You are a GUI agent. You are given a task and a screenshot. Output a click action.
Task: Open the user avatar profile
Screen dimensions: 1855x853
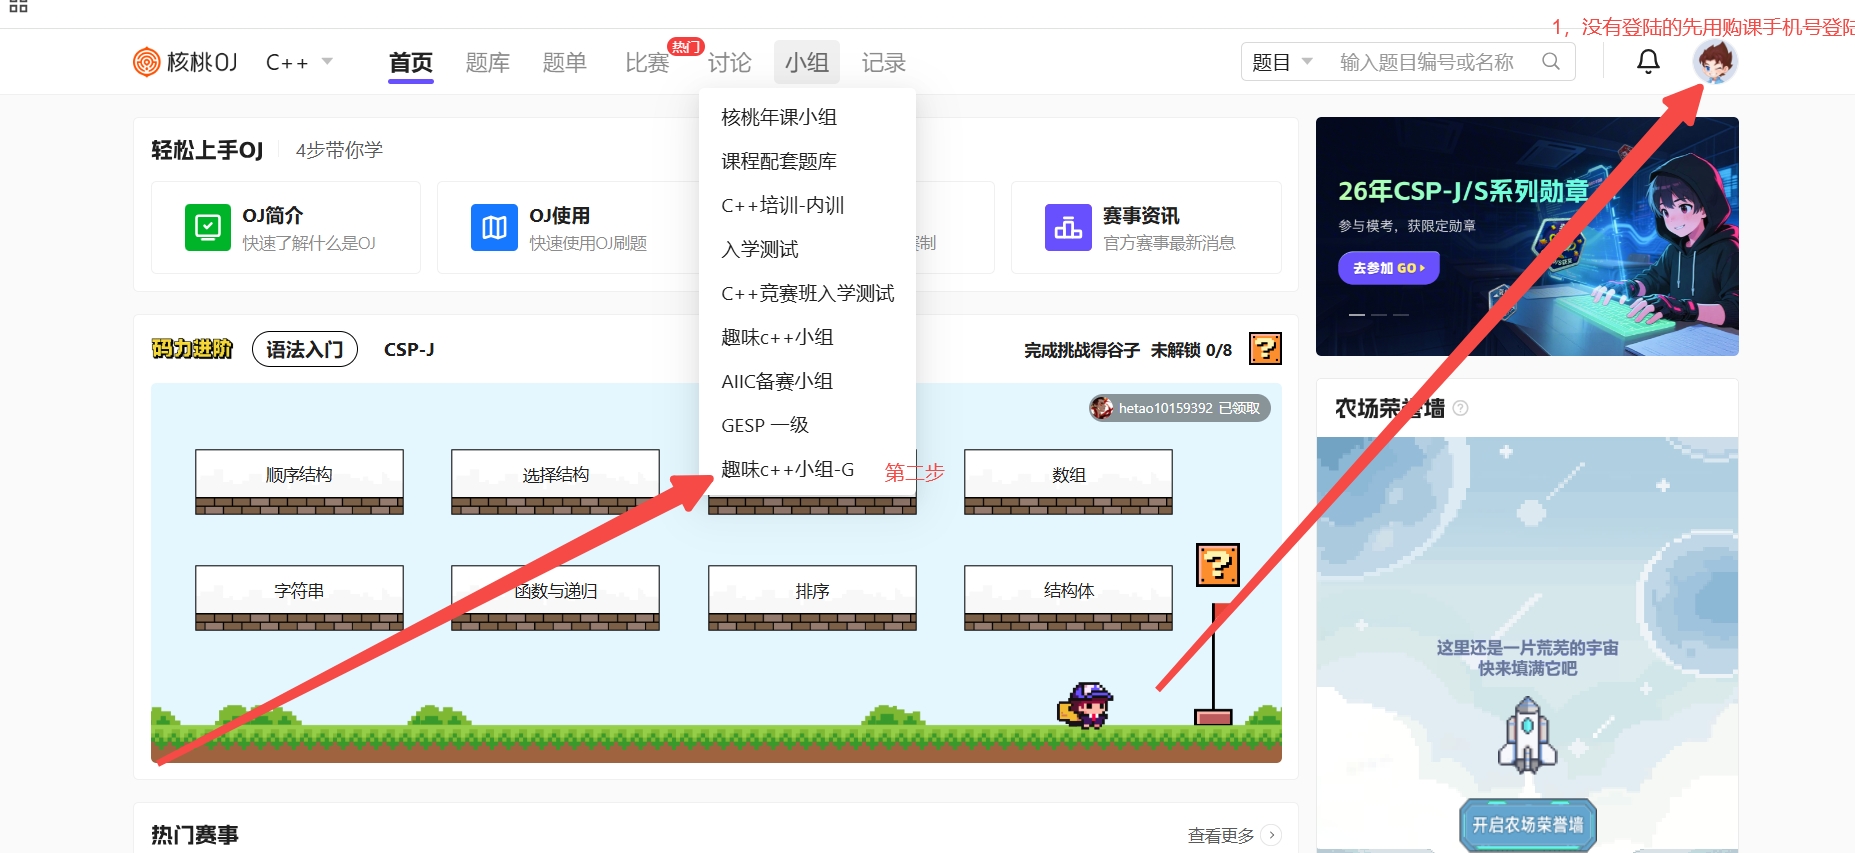1715,62
